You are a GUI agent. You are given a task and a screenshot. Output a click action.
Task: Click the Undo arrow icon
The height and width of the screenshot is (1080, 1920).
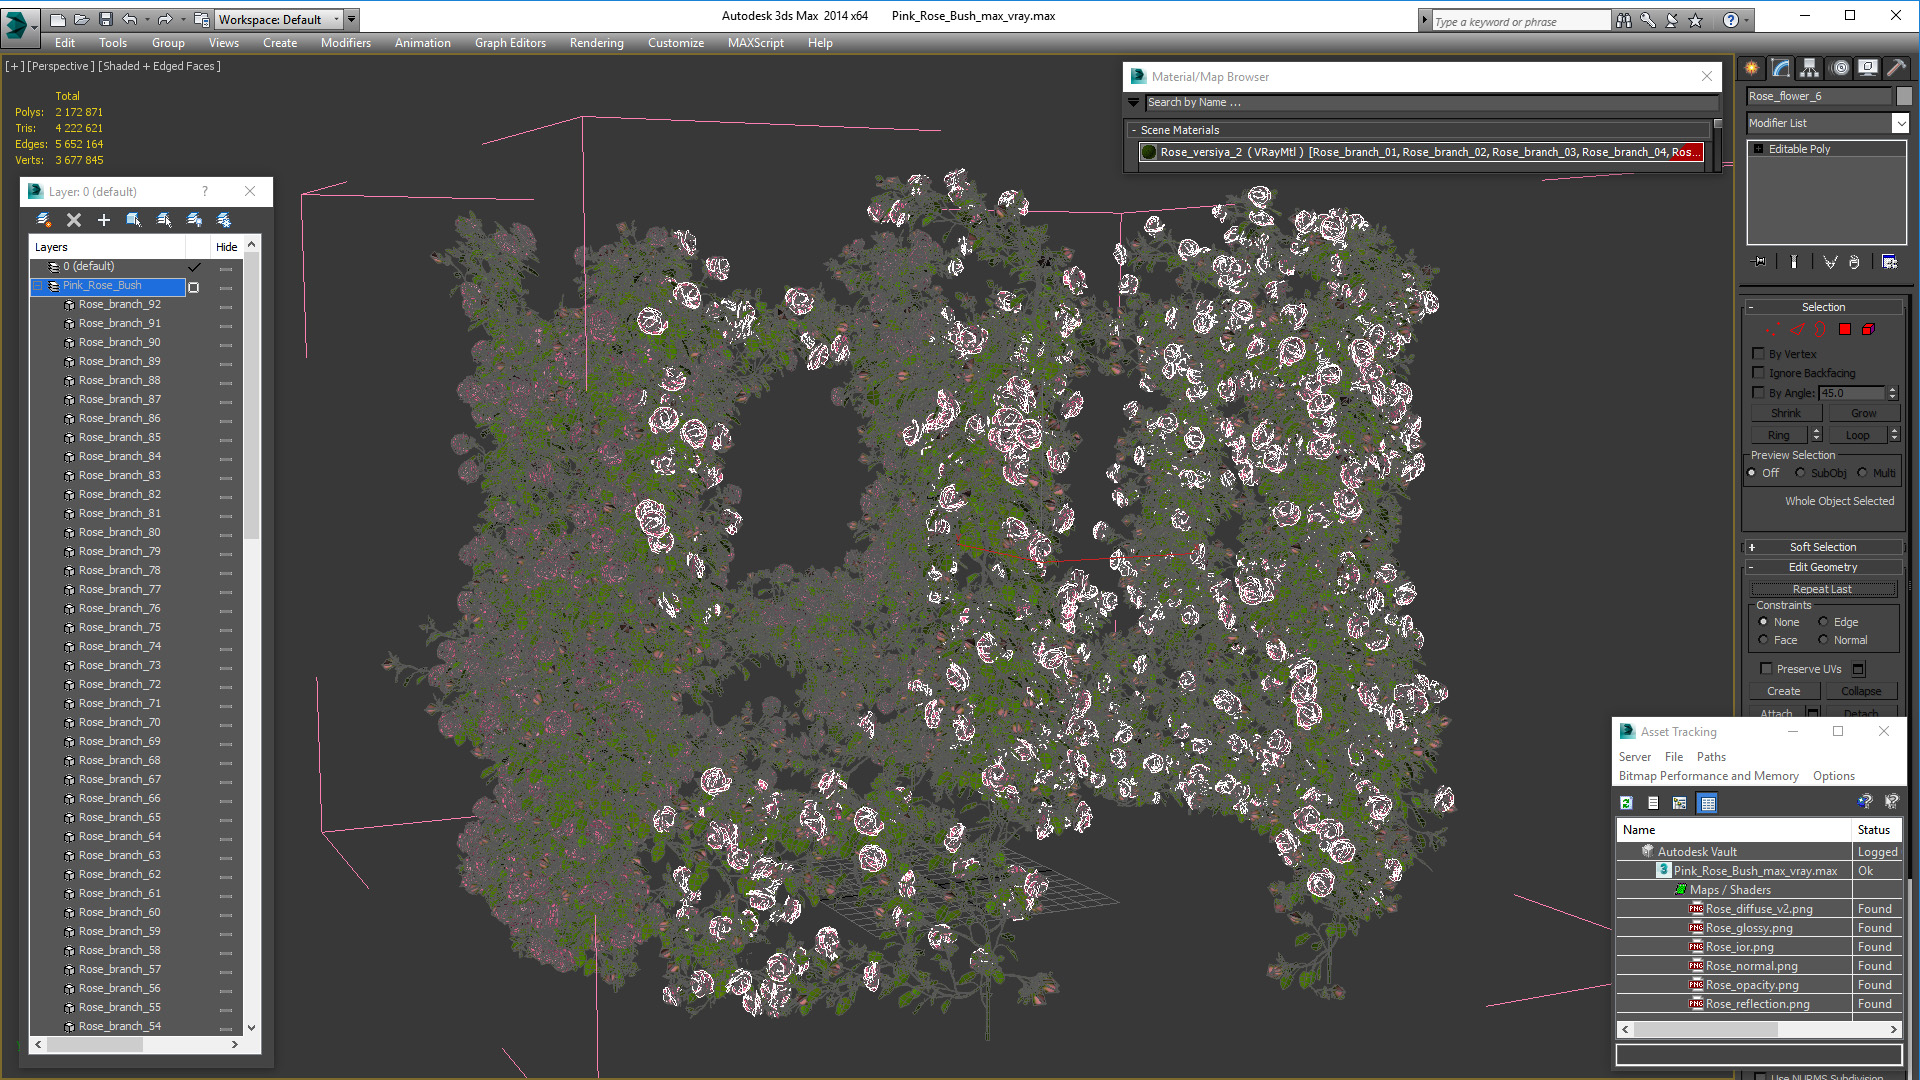pyautogui.click(x=129, y=19)
